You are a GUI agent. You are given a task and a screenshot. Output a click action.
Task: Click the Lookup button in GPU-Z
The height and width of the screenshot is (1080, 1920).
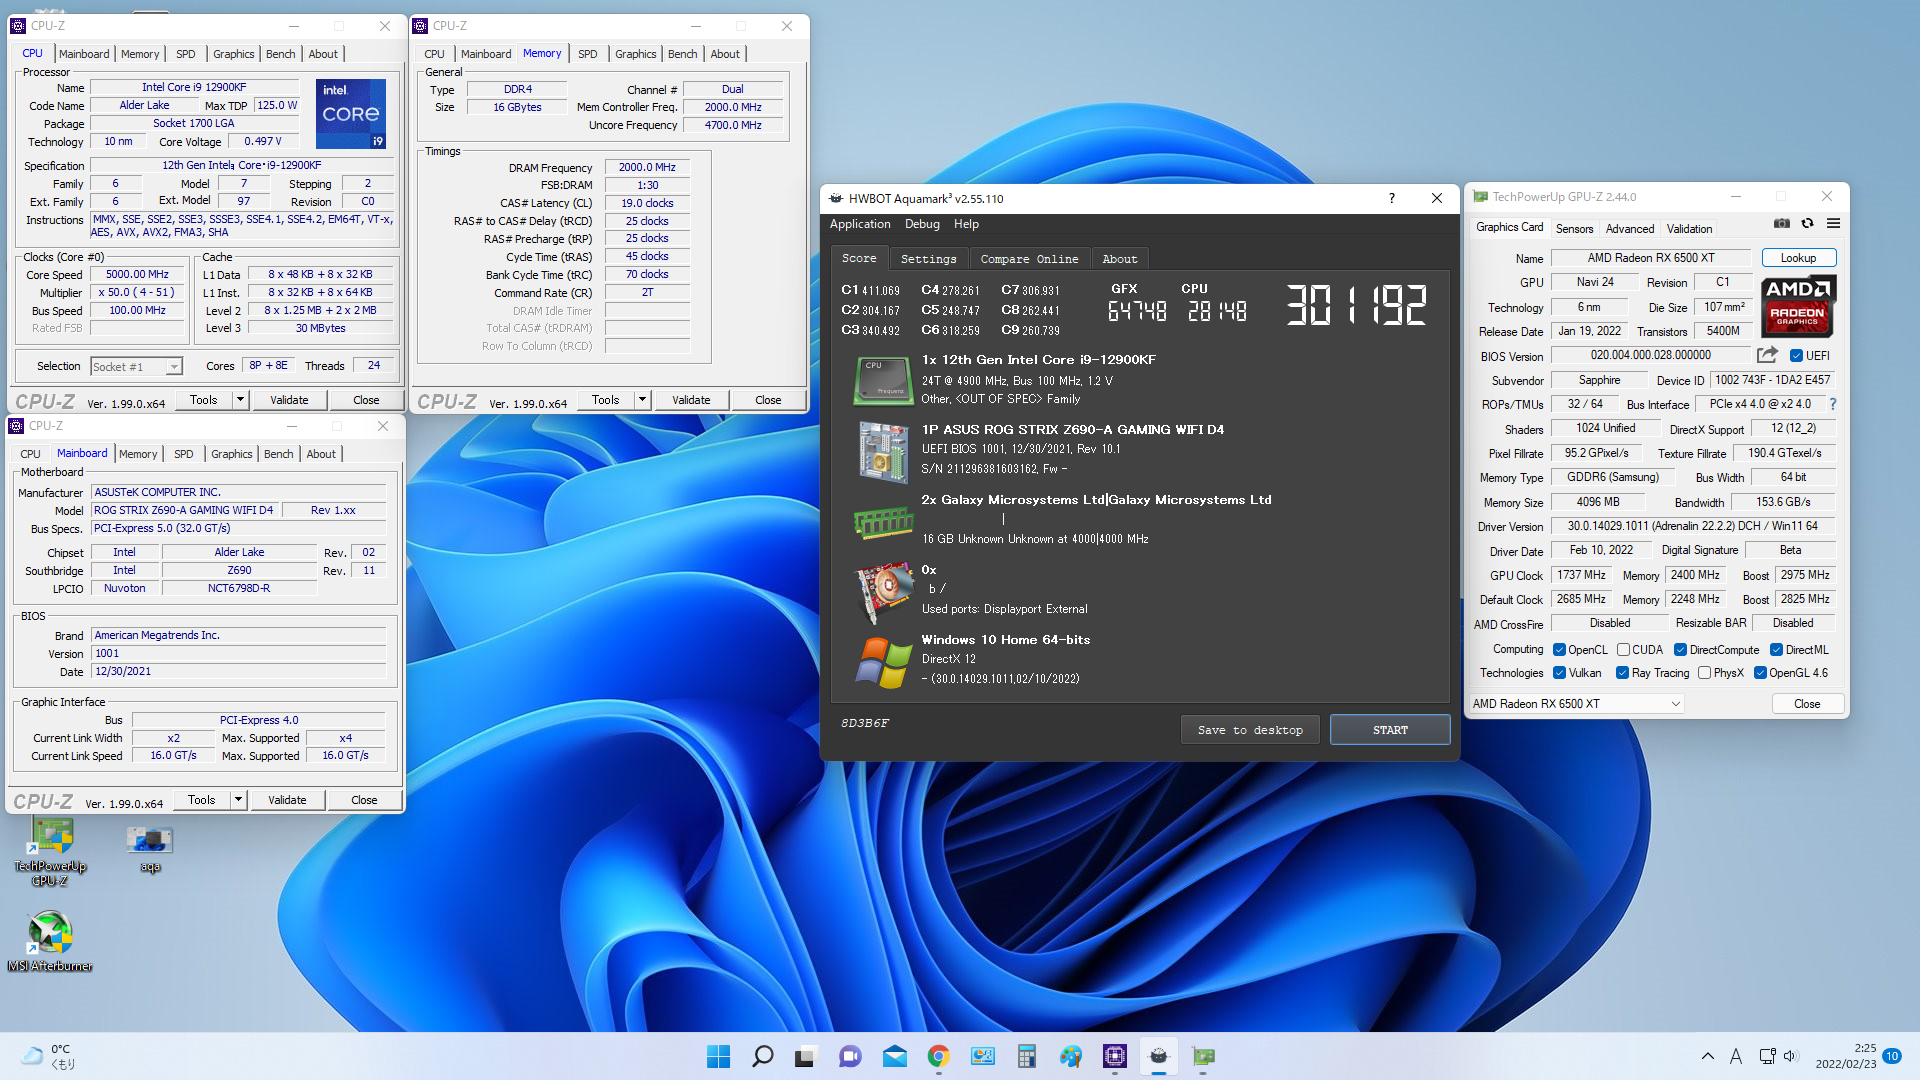[1798, 258]
